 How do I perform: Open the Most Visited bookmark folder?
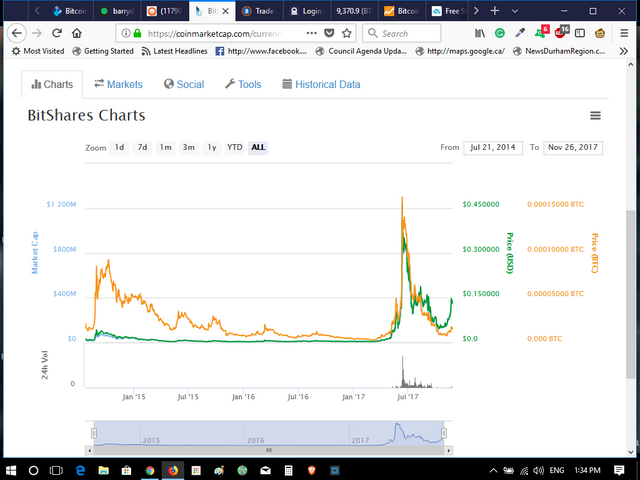click(x=38, y=51)
